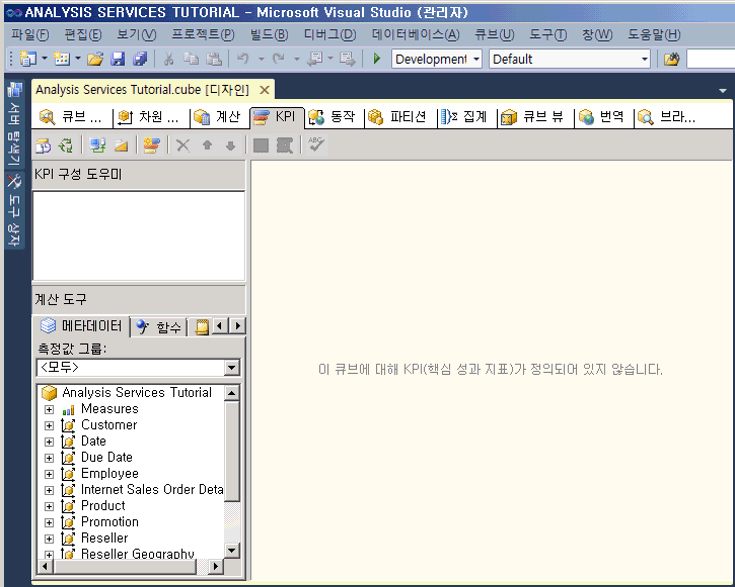735x587 pixels.
Task: Switch to the 큐브 뷰 tab
Action: pos(532,117)
